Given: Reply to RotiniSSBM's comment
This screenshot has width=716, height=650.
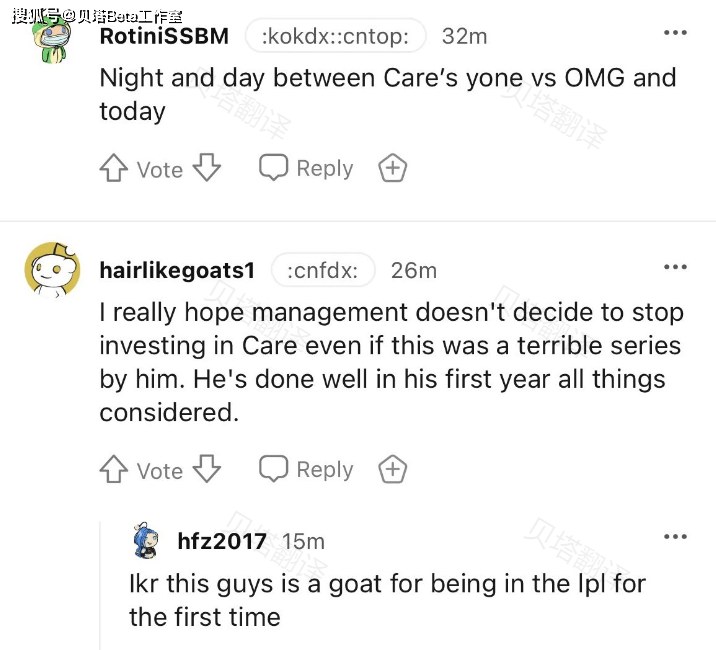Looking at the screenshot, I should [x=306, y=168].
